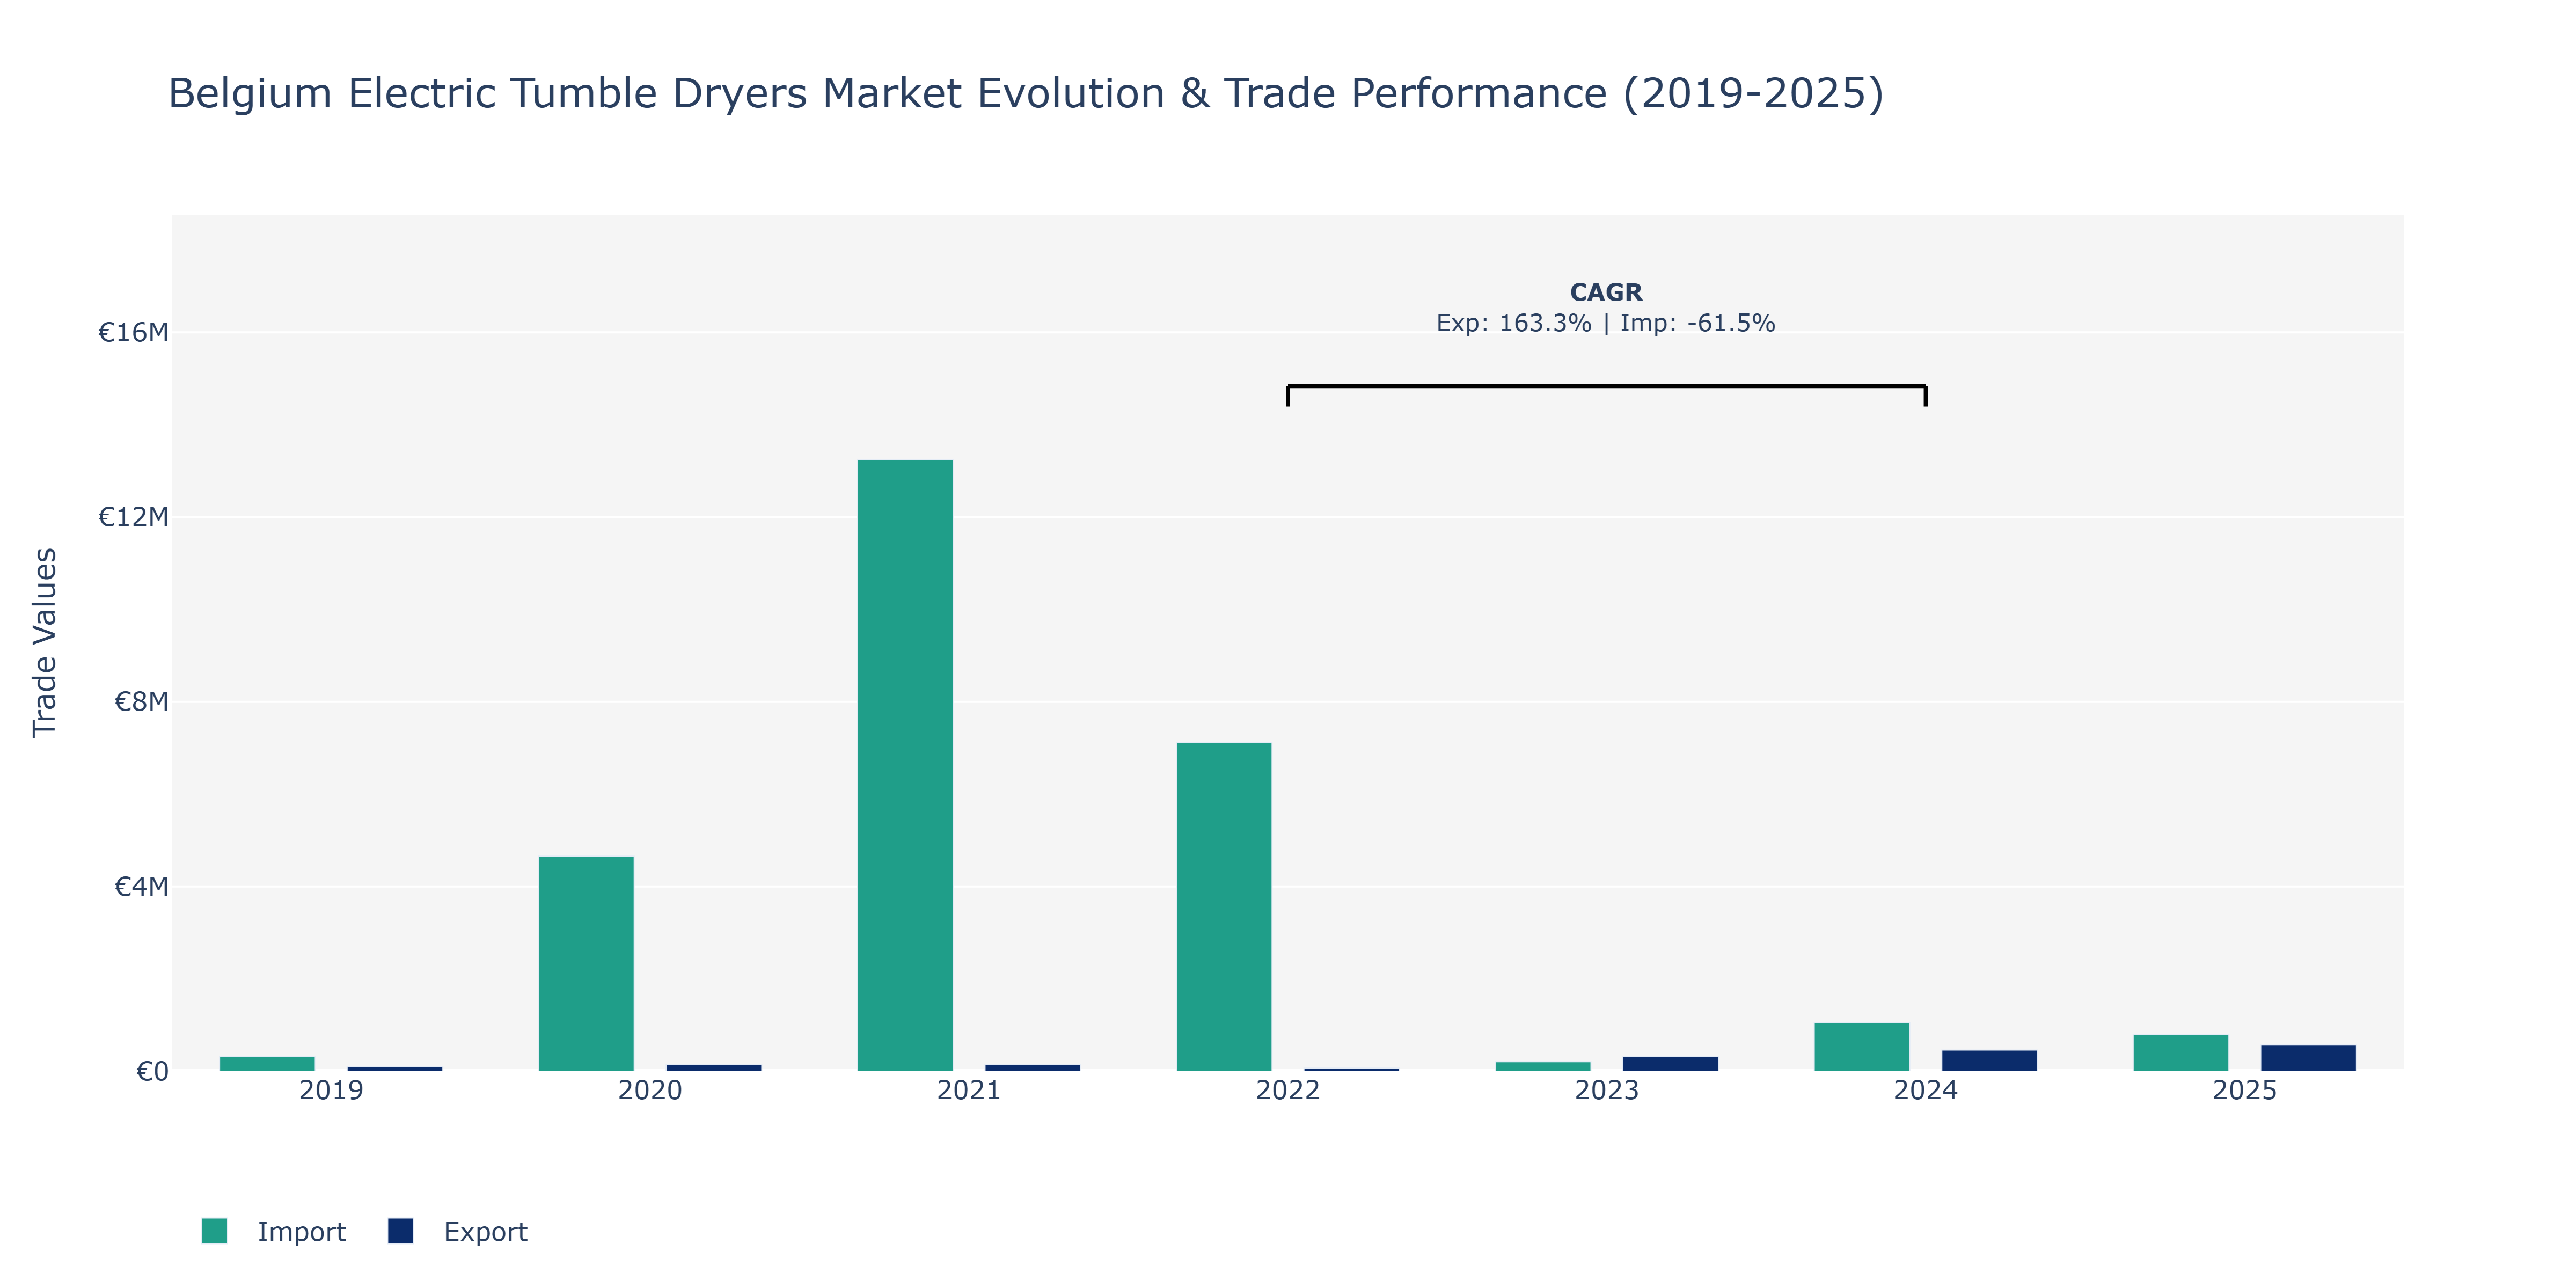Click the €8M axis tick label
Image resolution: width=2576 pixels, height=1288 pixels.
pyautogui.click(x=141, y=702)
